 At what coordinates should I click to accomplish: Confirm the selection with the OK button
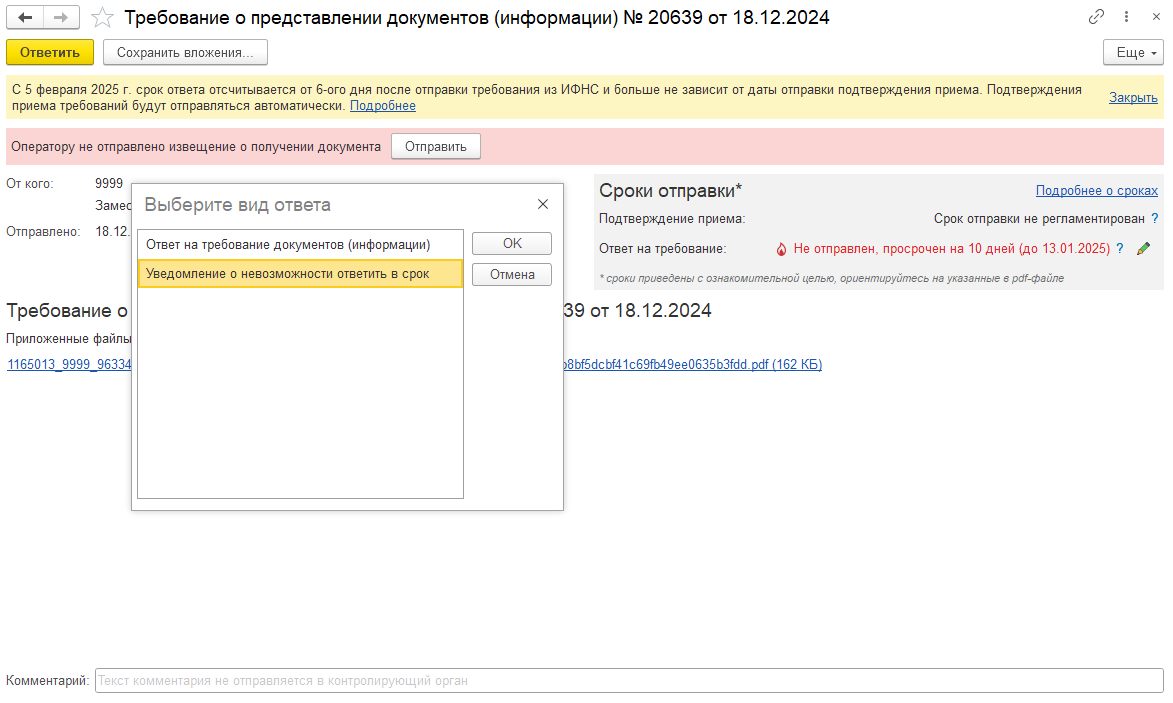click(x=512, y=243)
